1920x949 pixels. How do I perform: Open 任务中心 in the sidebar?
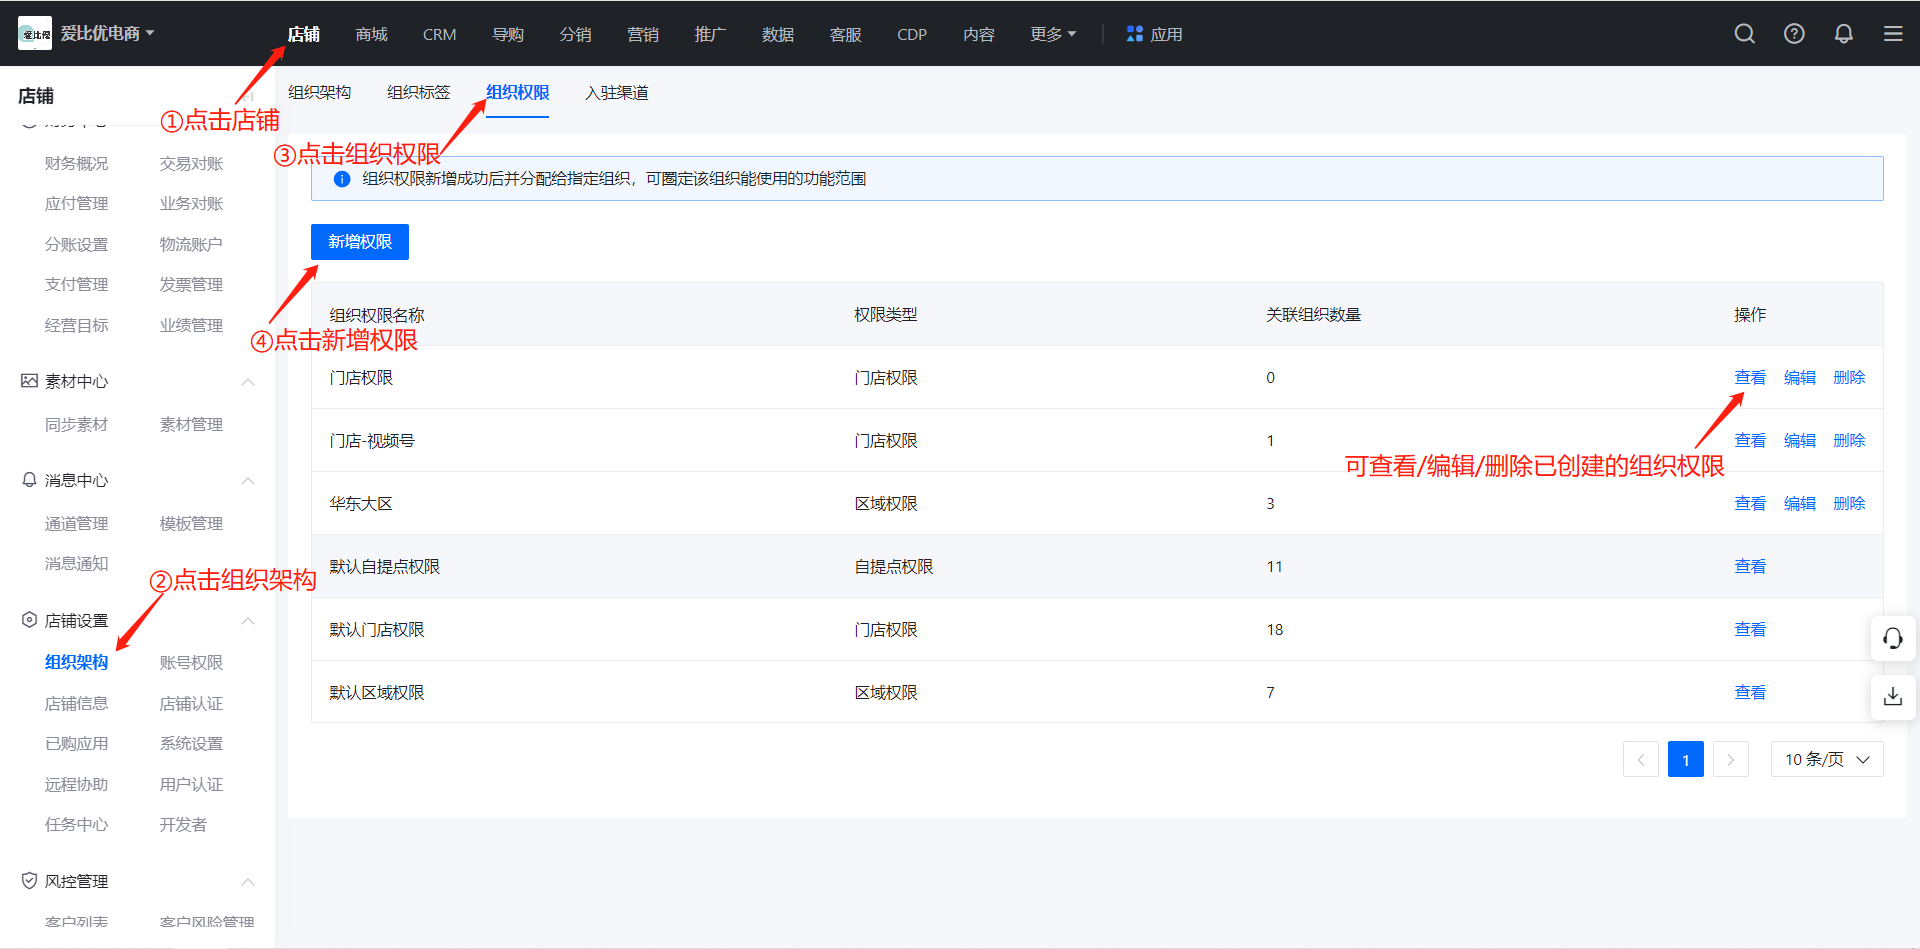click(76, 824)
